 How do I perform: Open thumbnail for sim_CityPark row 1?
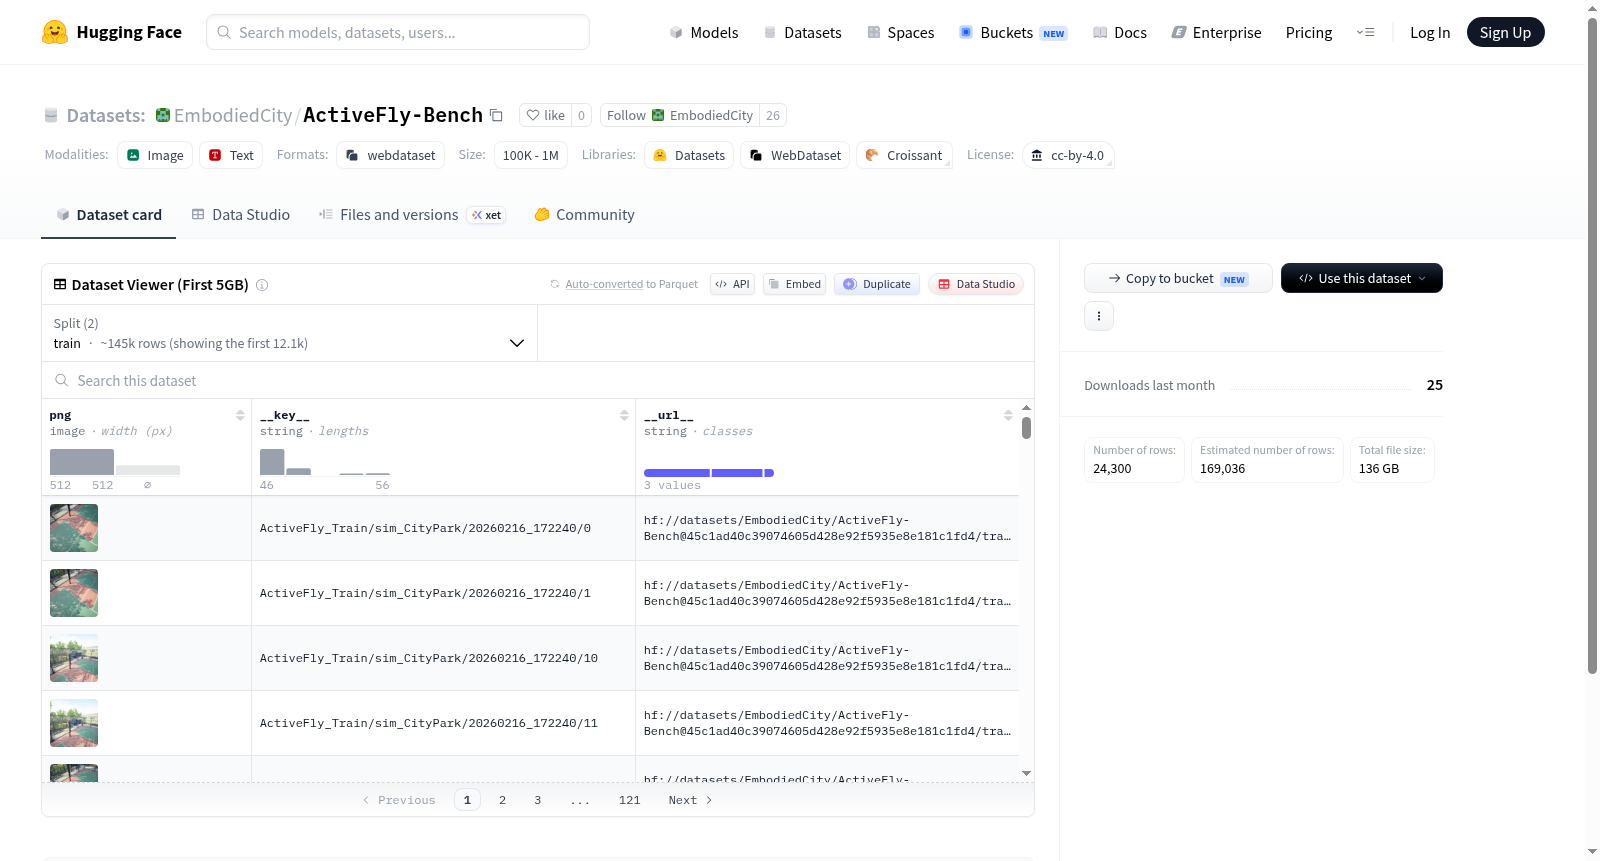(x=74, y=593)
